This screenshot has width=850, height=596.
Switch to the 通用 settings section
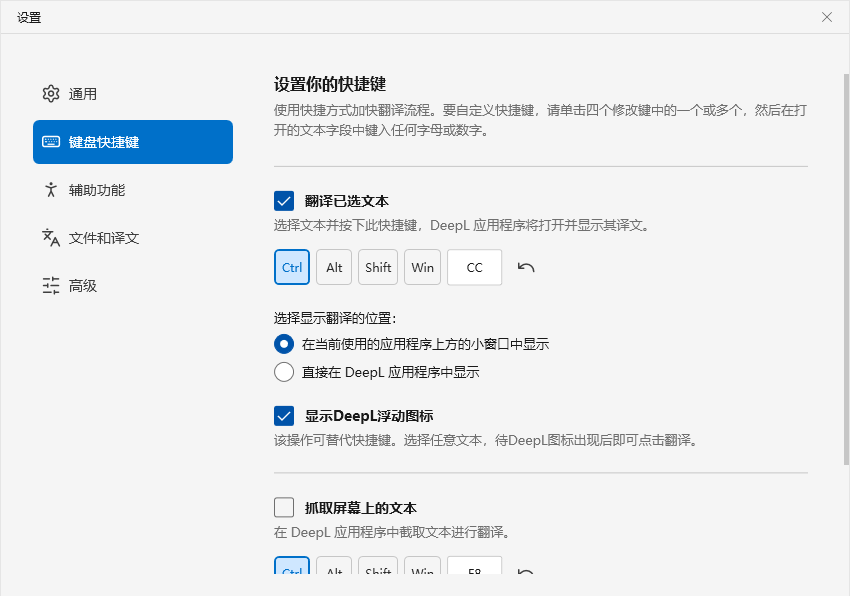coord(85,93)
